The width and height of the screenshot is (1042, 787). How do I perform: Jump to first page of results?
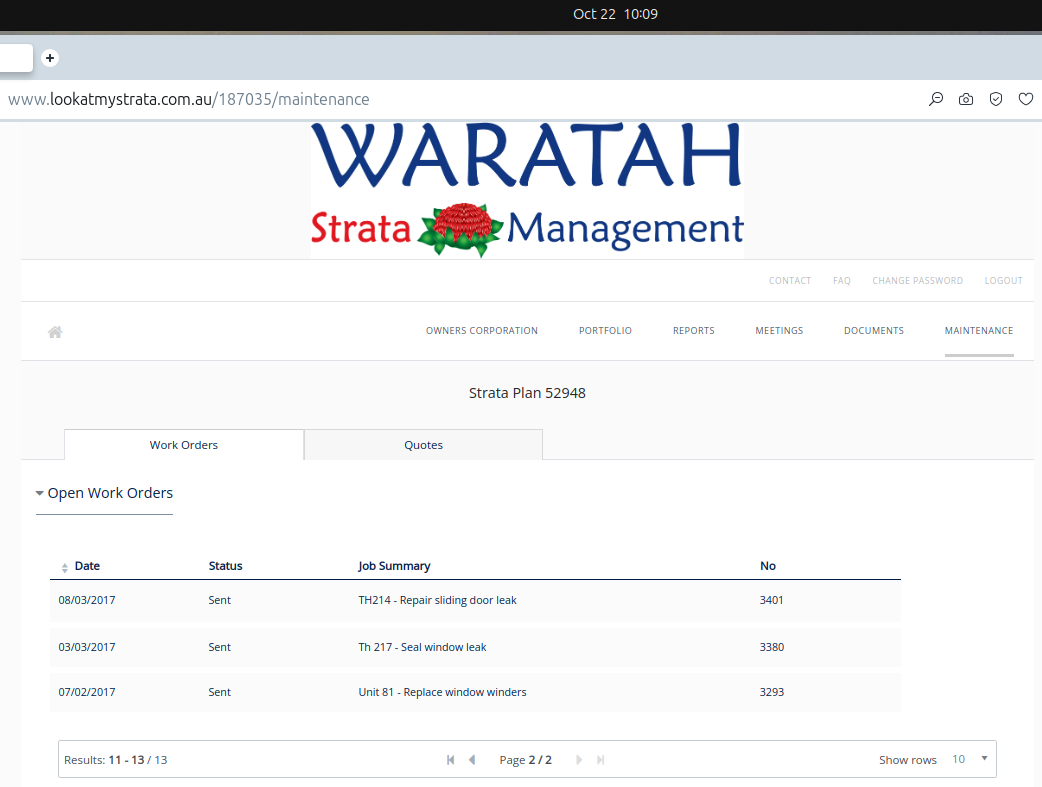[451, 760]
